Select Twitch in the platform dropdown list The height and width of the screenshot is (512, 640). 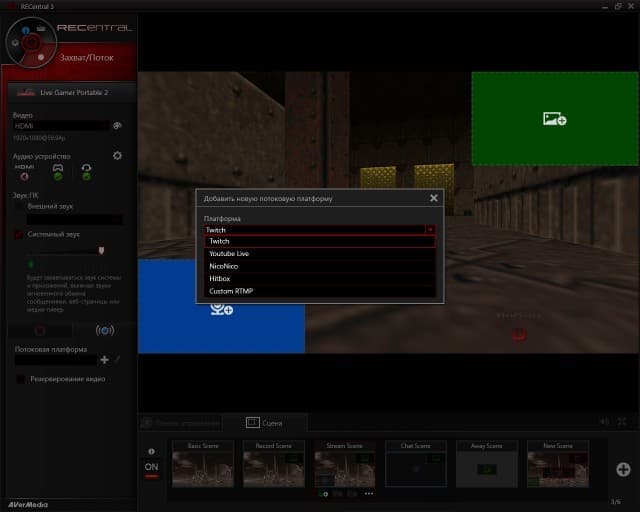[x=319, y=241]
